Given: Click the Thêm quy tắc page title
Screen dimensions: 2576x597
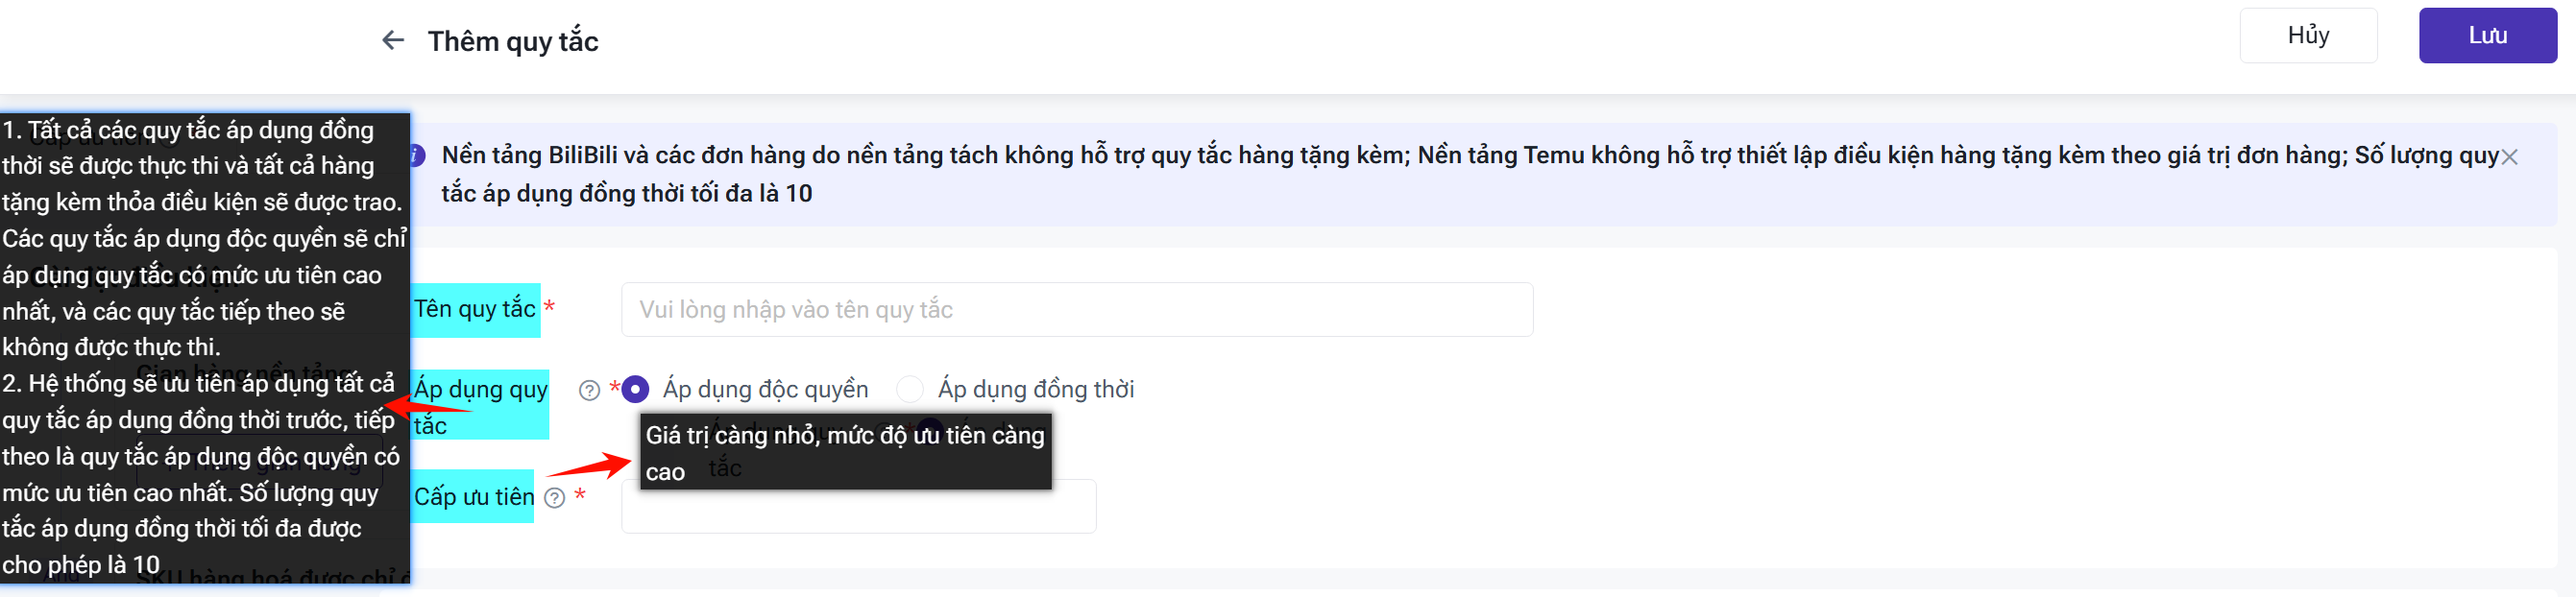Looking at the screenshot, I should pos(513,41).
